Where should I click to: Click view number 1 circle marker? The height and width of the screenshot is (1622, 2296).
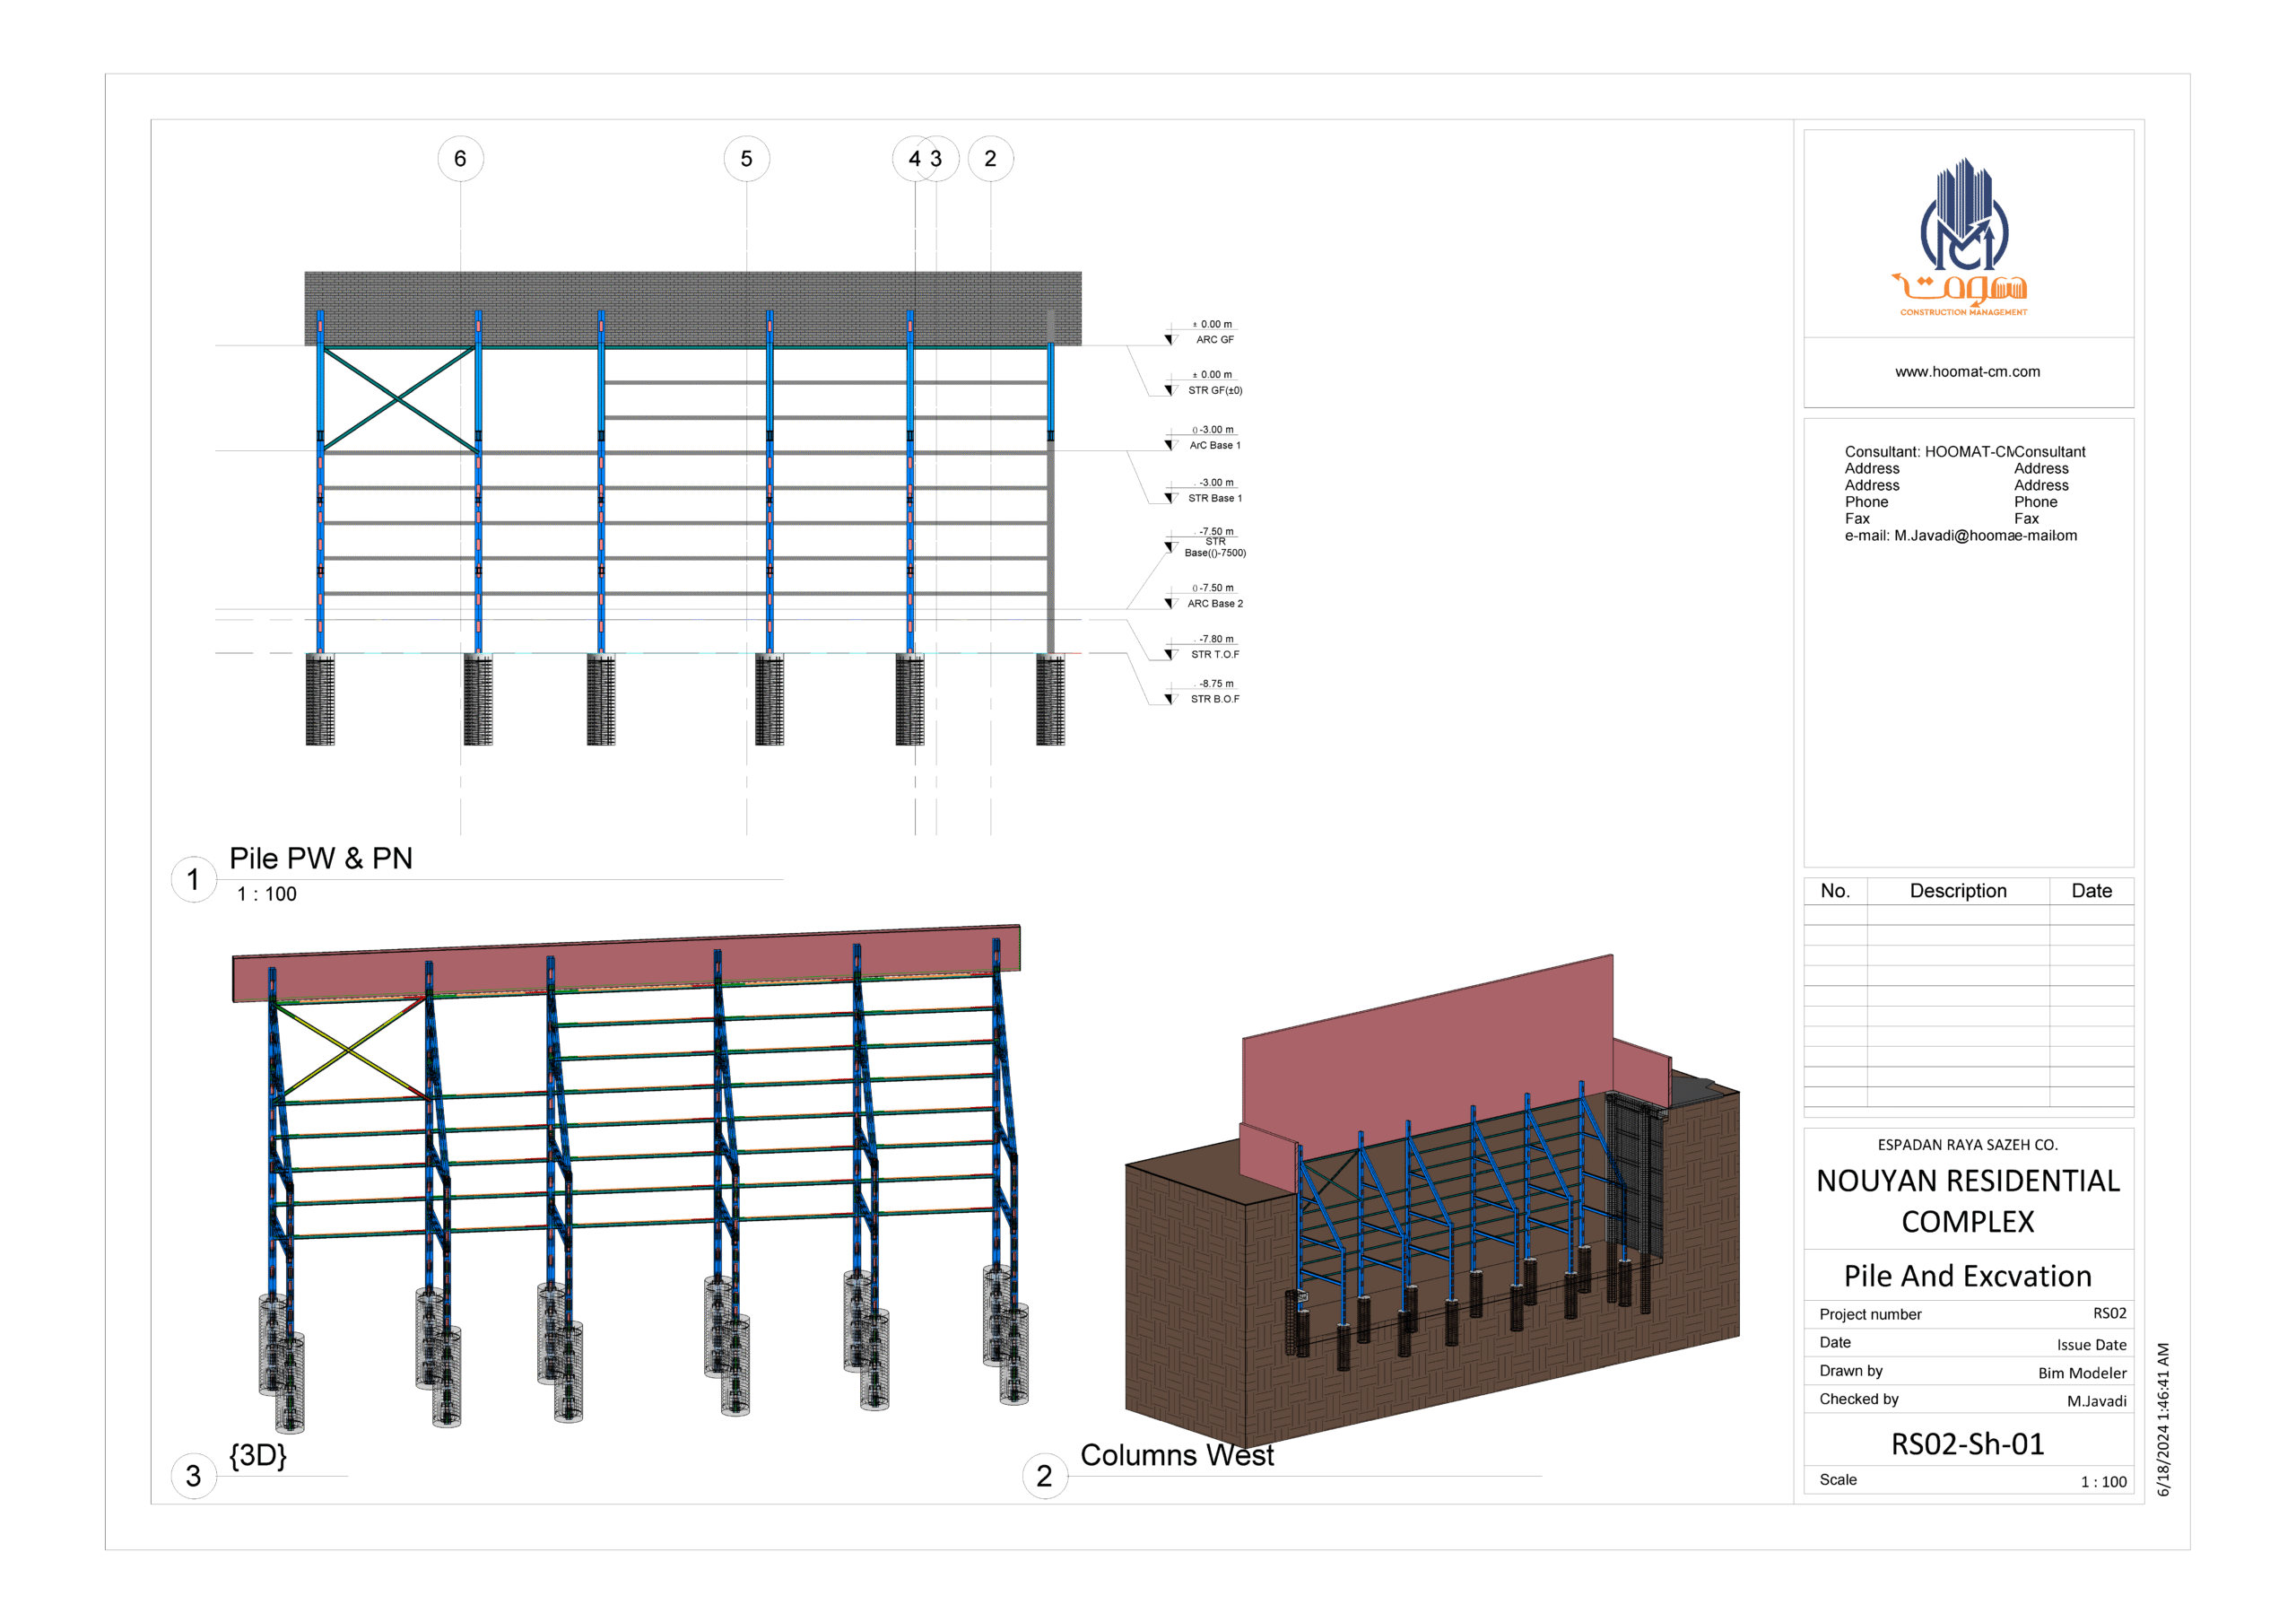pyautogui.click(x=193, y=880)
